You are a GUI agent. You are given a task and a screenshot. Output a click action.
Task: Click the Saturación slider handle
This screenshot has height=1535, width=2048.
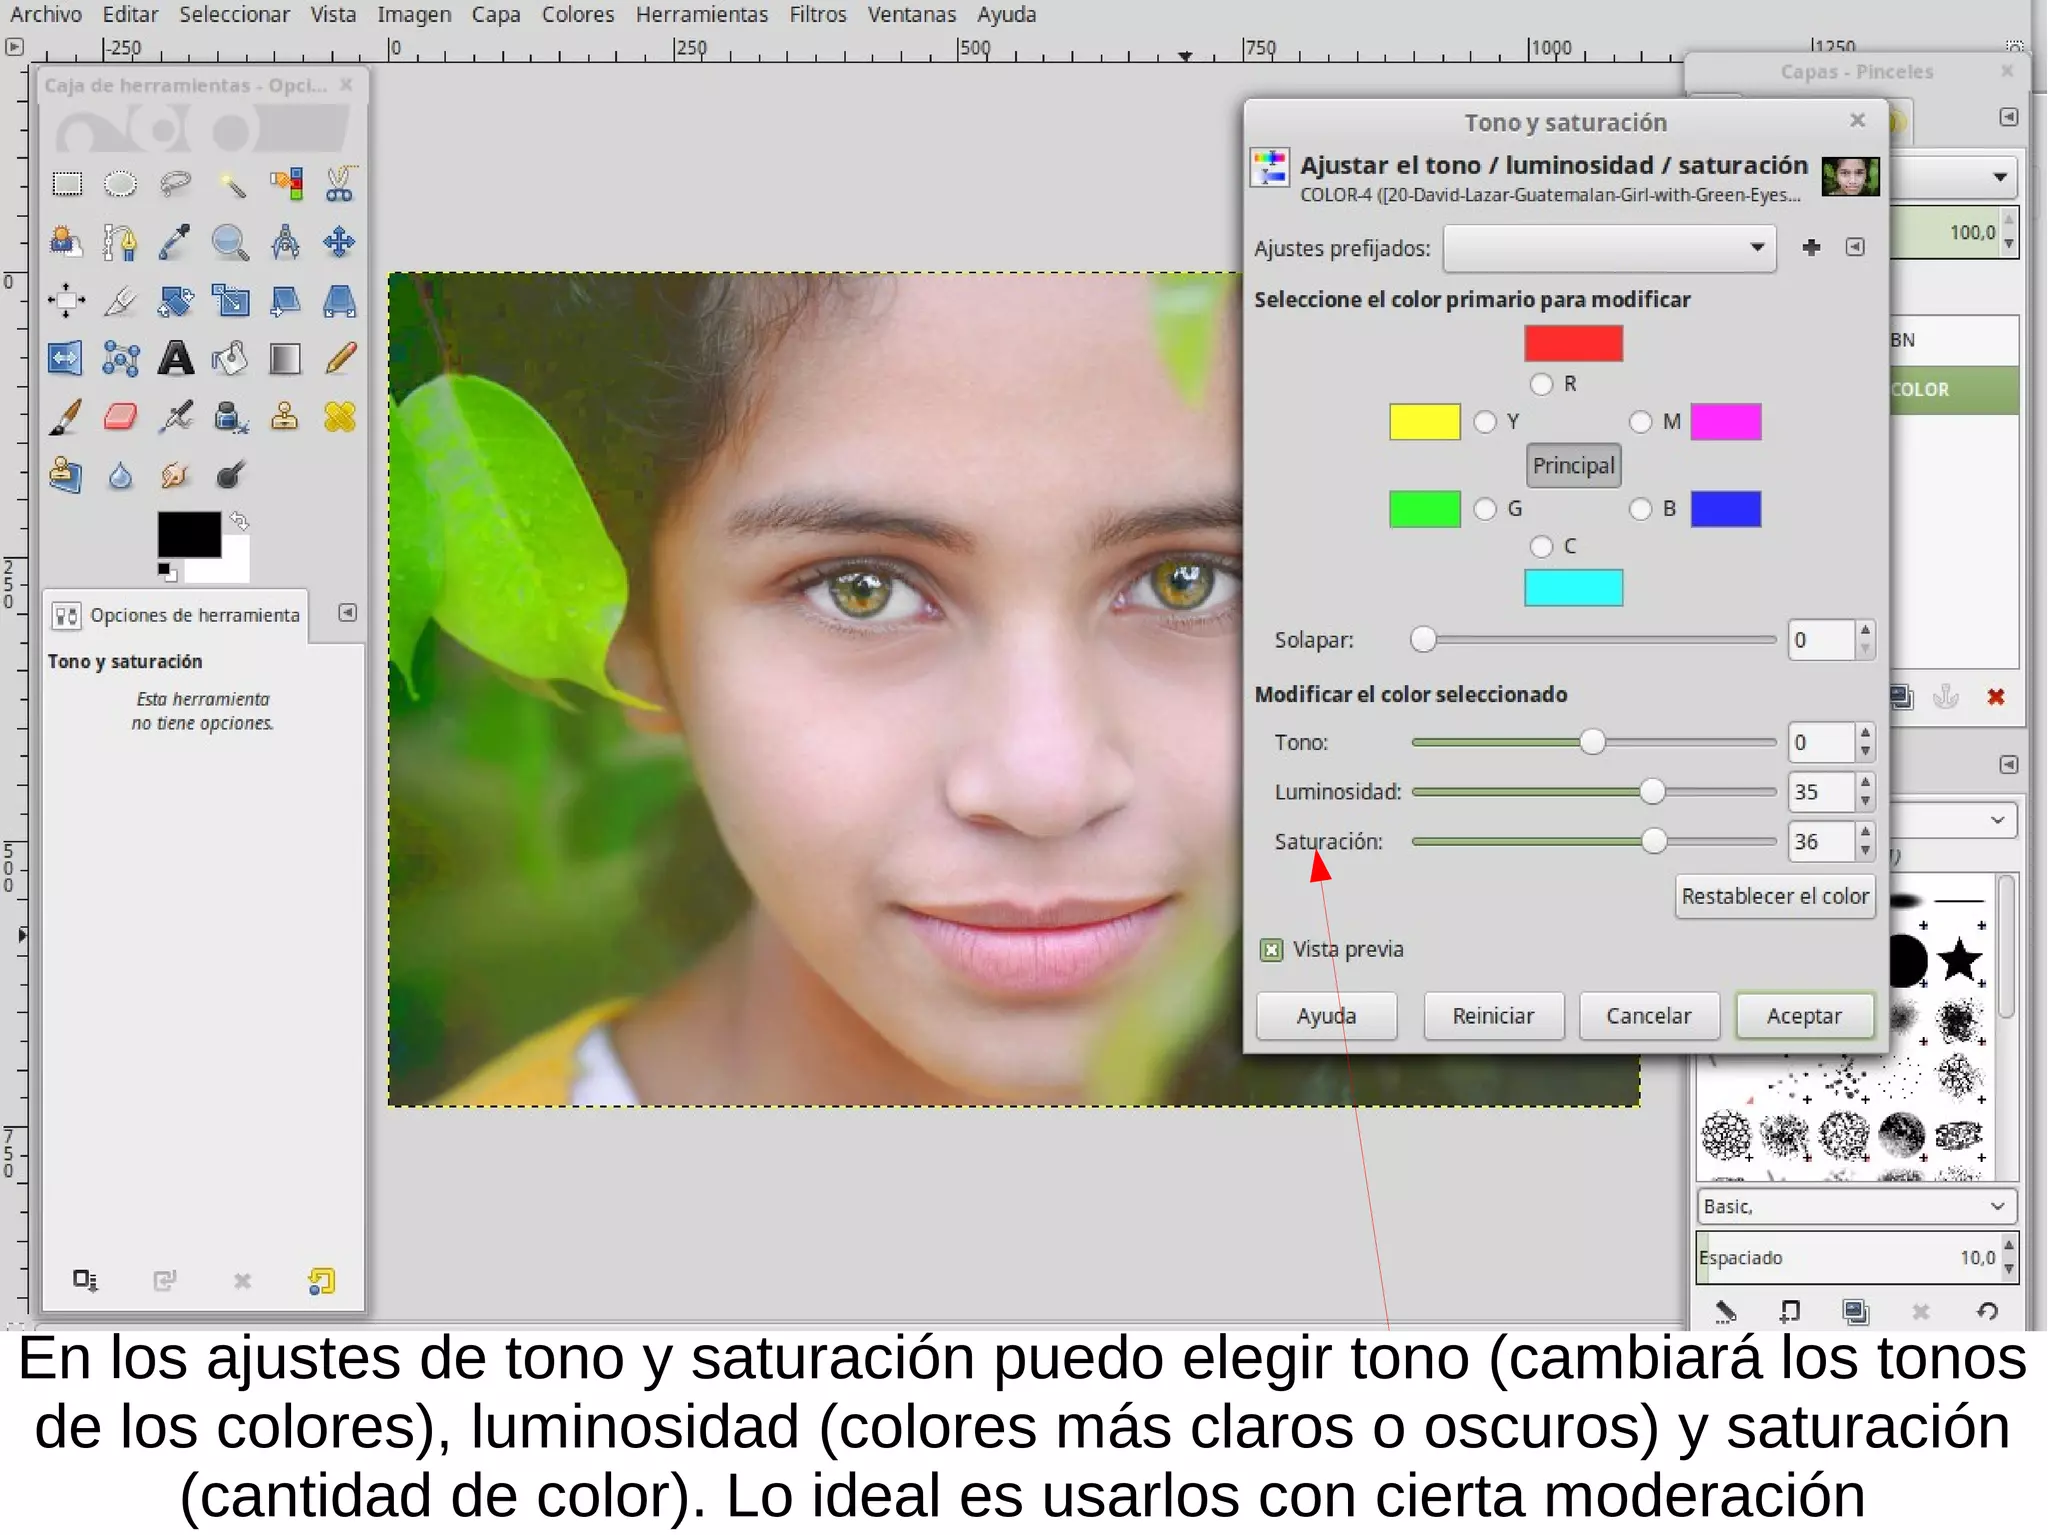click(1654, 841)
